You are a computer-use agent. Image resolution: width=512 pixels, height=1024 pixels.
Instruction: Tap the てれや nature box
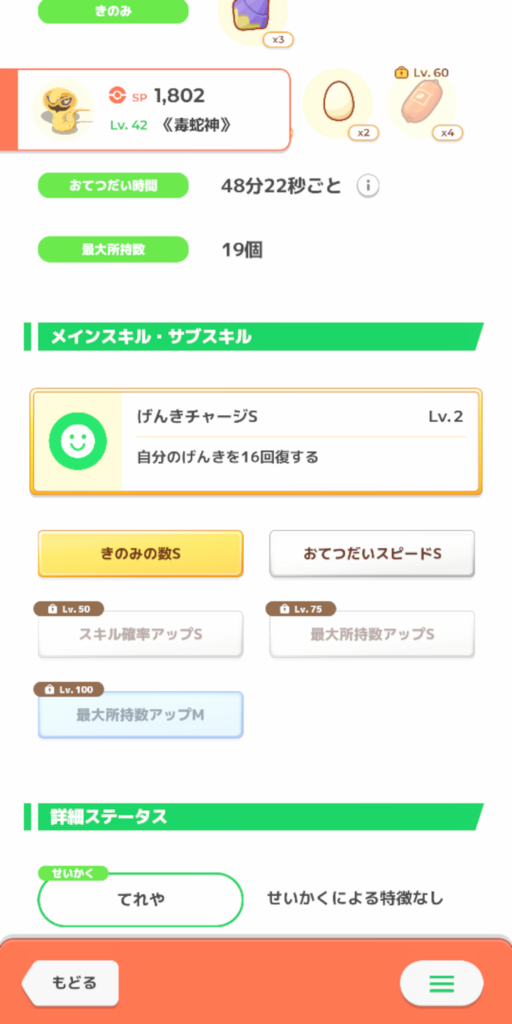[x=140, y=899]
